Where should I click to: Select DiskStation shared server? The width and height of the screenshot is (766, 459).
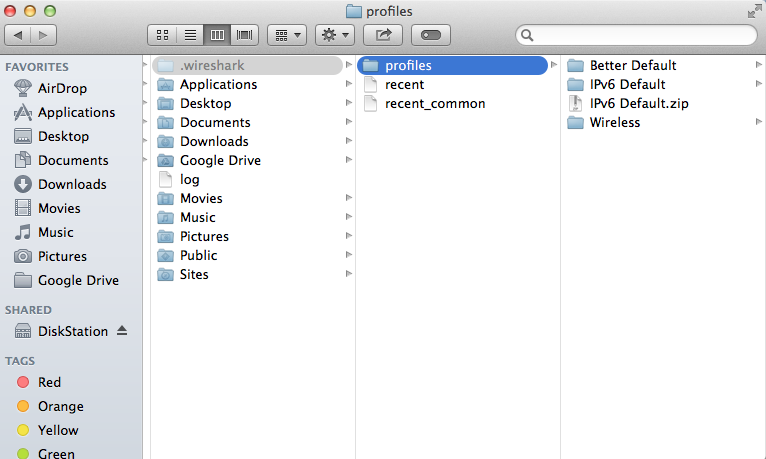point(62,331)
